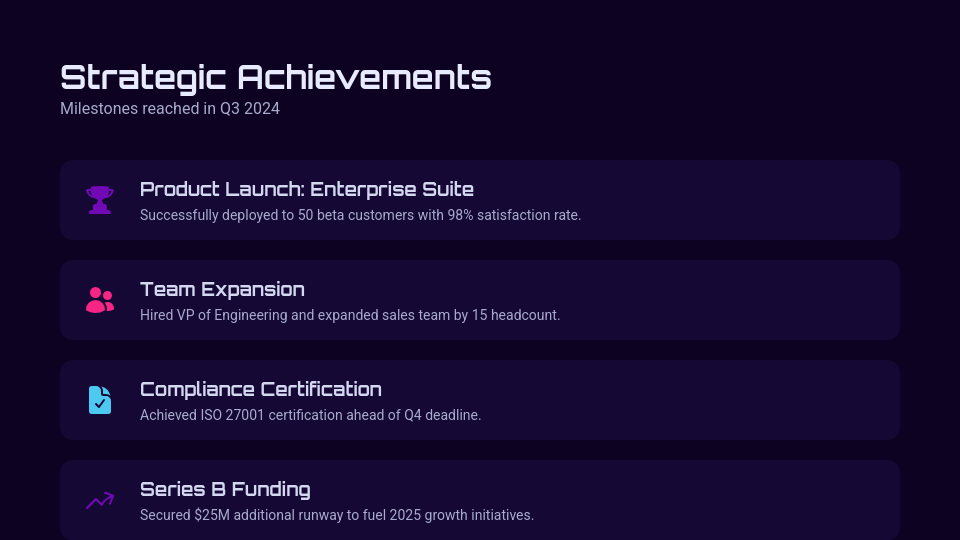Viewport: 960px width, 540px height.
Task: Click the Secured $25M runway description
Action: tap(336, 515)
